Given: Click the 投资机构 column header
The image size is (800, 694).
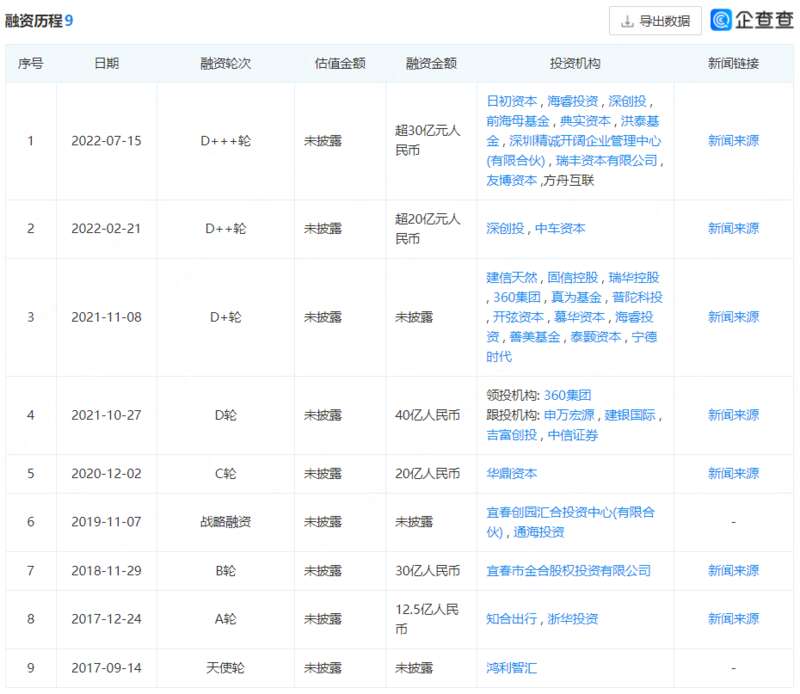Looking at the screenshot, I should 575,63.
